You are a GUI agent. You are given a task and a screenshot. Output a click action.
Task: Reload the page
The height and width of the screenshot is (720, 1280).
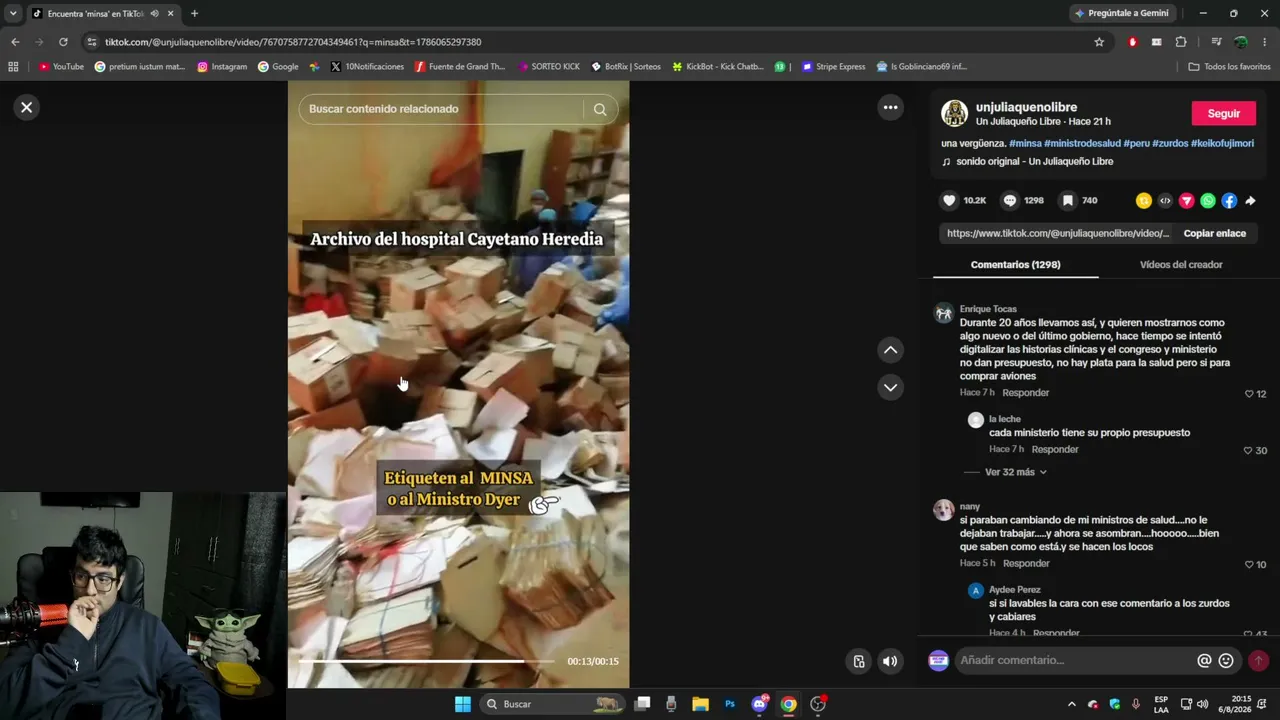click(x=63, y=42)
